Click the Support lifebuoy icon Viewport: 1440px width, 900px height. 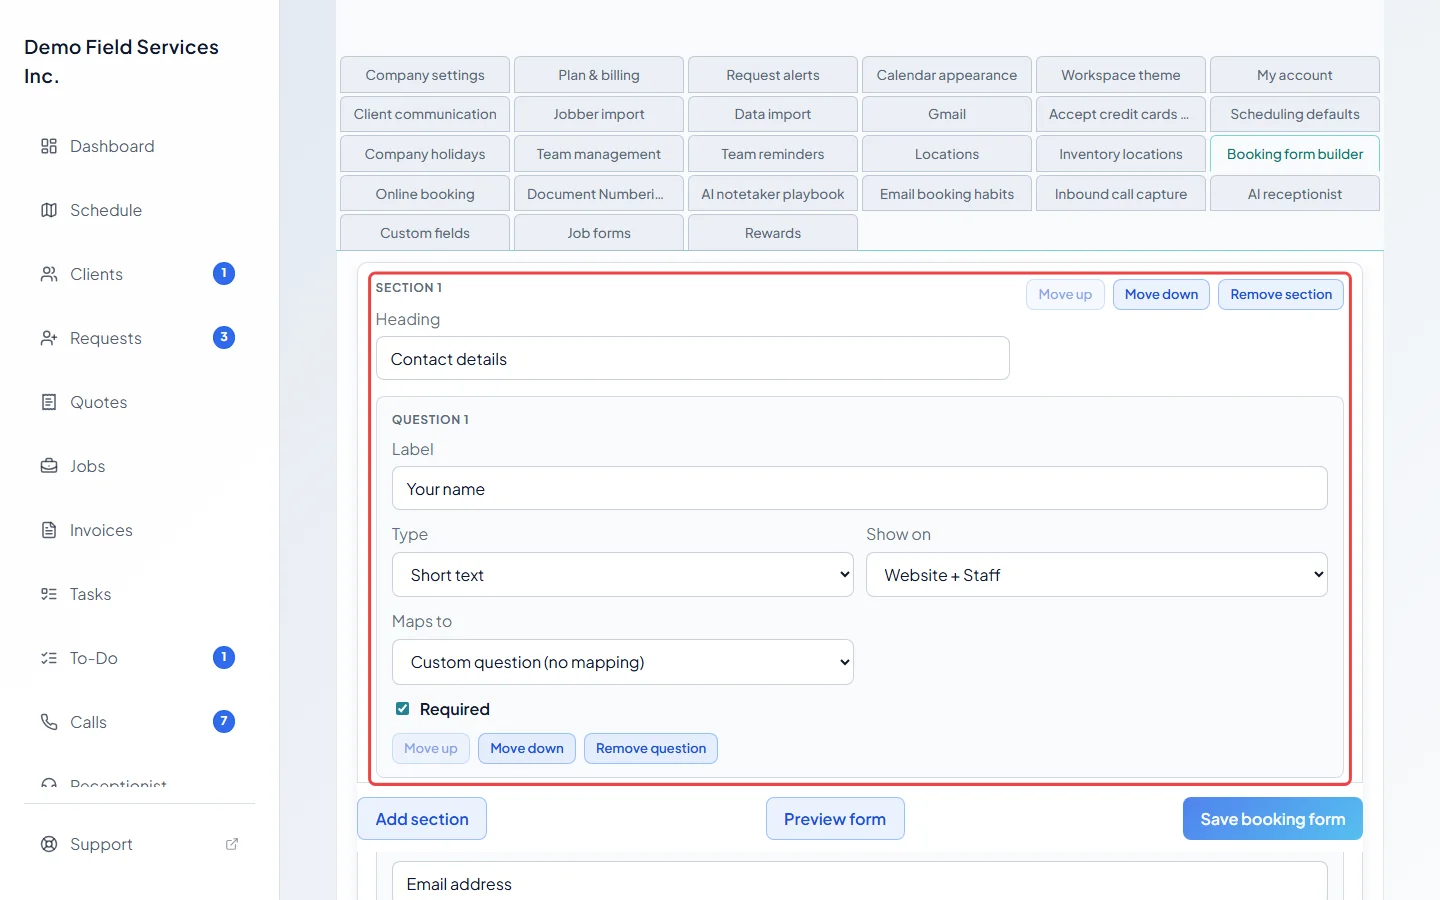coord(49,844)
